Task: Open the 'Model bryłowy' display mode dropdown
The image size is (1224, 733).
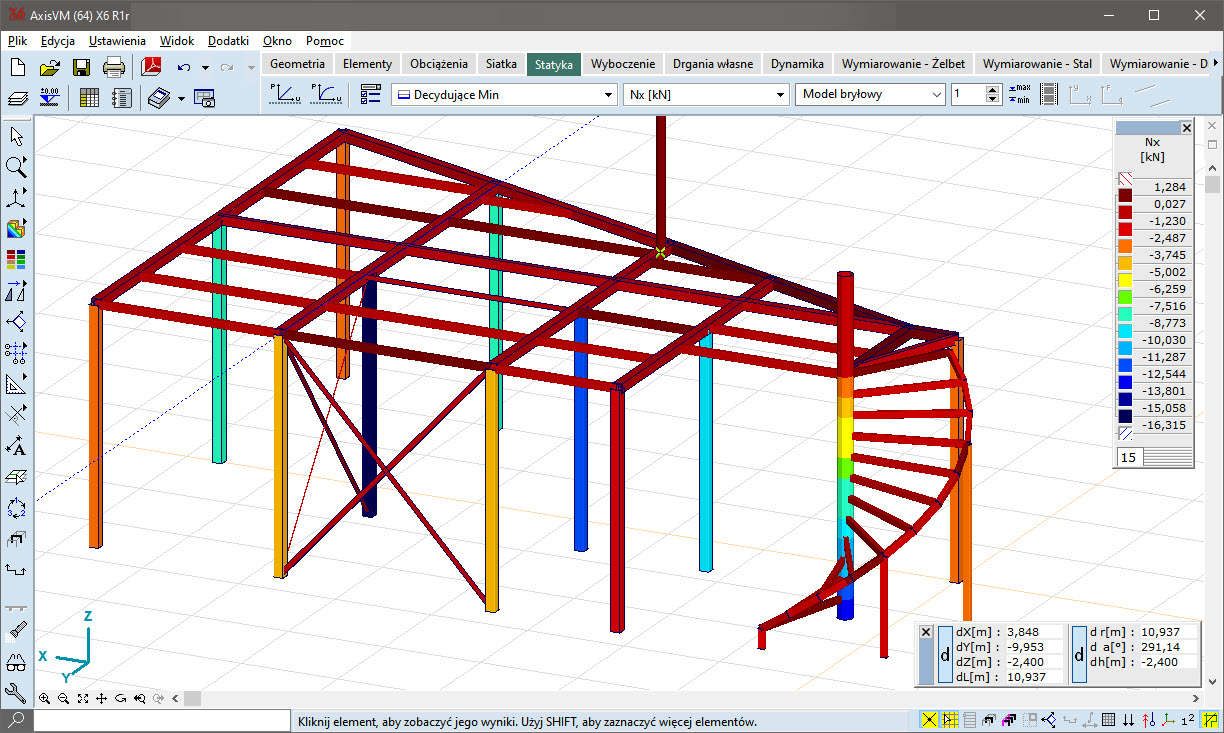Action: click(x=936, y=94)
